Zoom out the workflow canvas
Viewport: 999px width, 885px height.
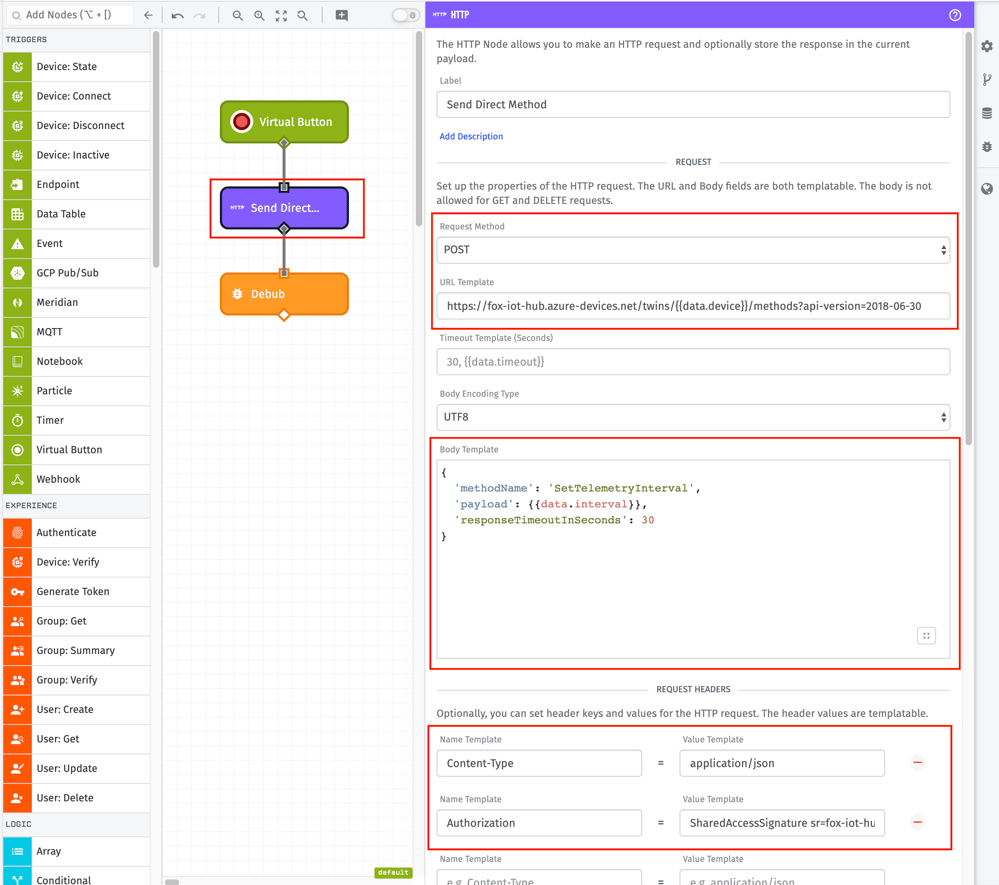237,16
